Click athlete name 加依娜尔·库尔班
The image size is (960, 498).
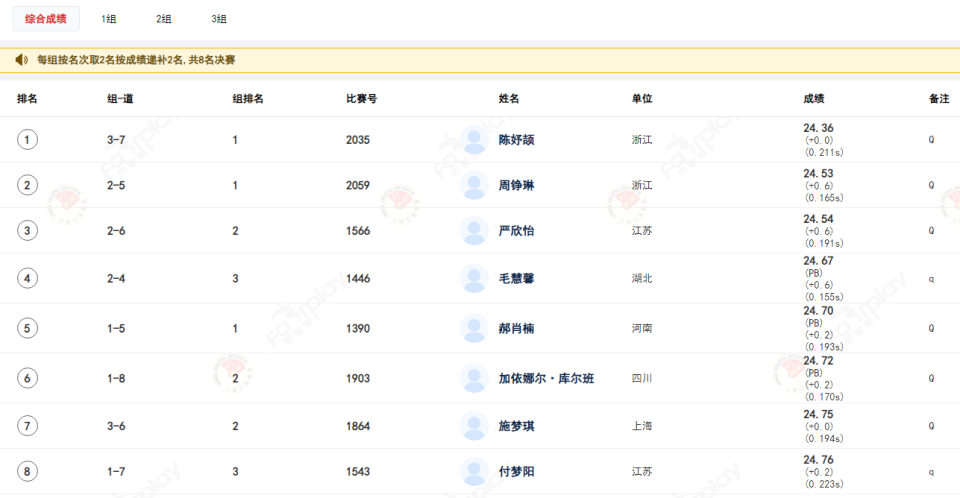[546, 378]
